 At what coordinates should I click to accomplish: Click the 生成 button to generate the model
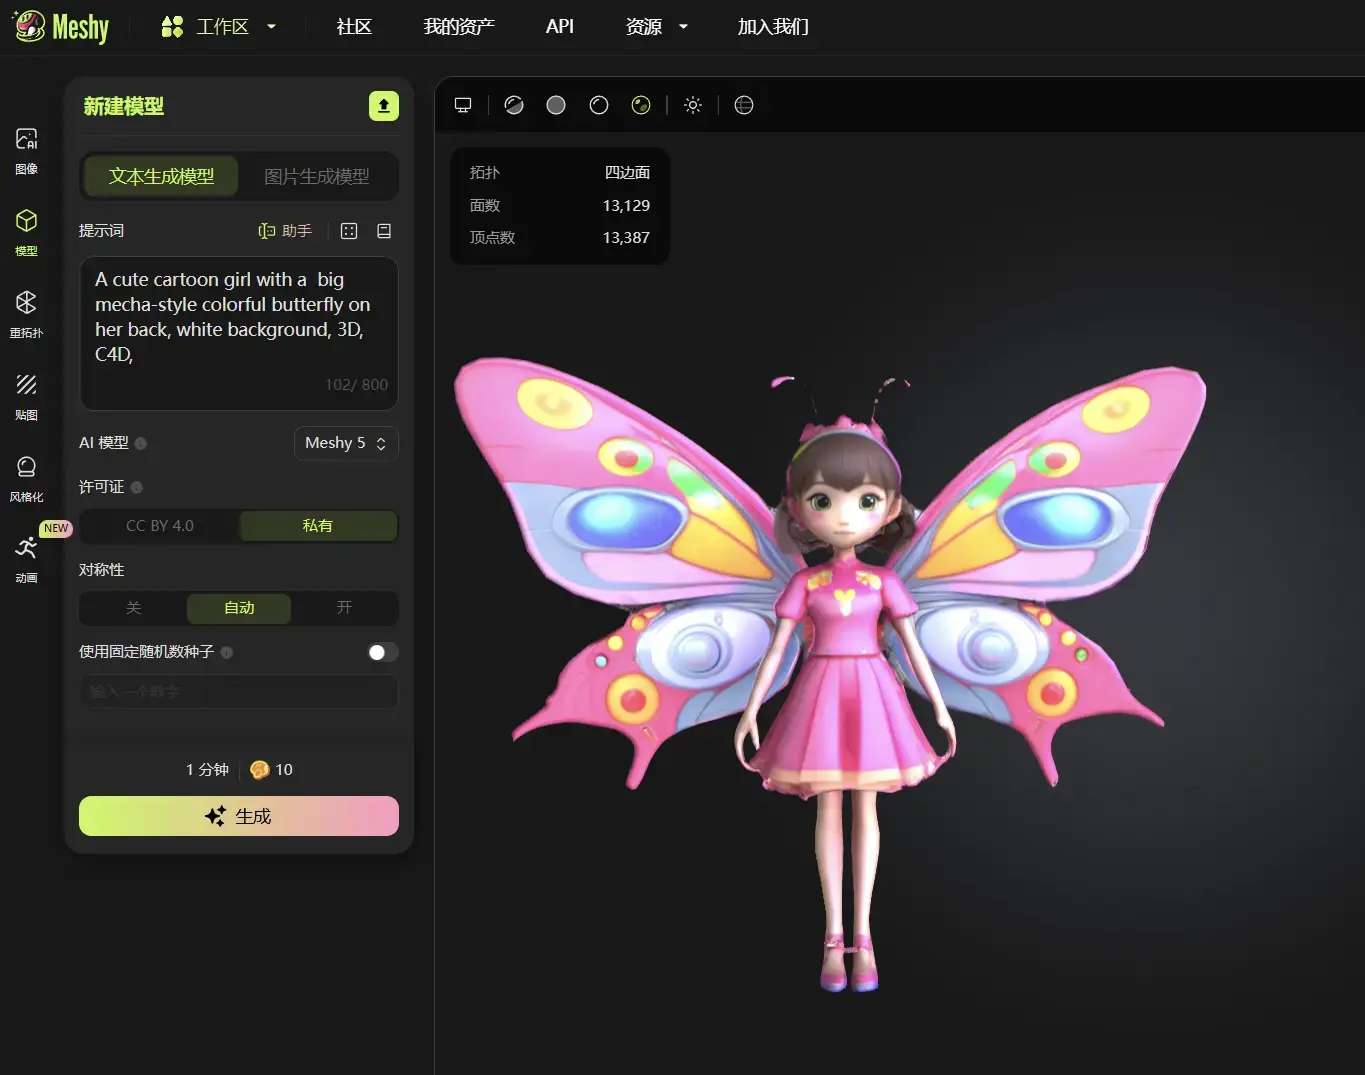pyautogui.click(x=238, y=816)
